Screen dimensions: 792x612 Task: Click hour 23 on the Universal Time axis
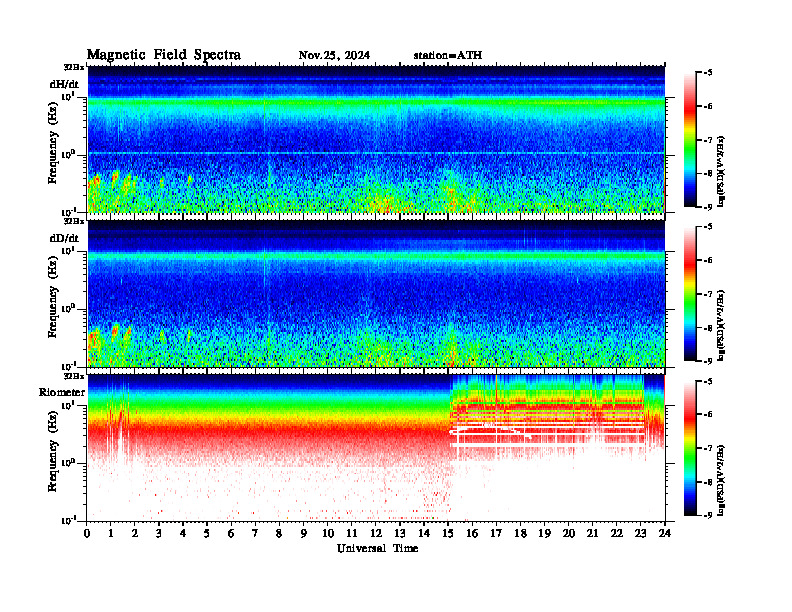pyautogui.click(x=640, y=534)
